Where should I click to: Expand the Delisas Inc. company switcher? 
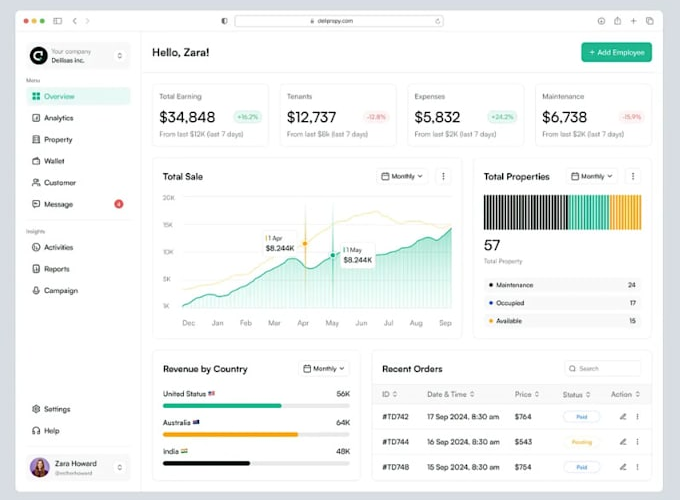pyautogui.click(x=120, y=56)
